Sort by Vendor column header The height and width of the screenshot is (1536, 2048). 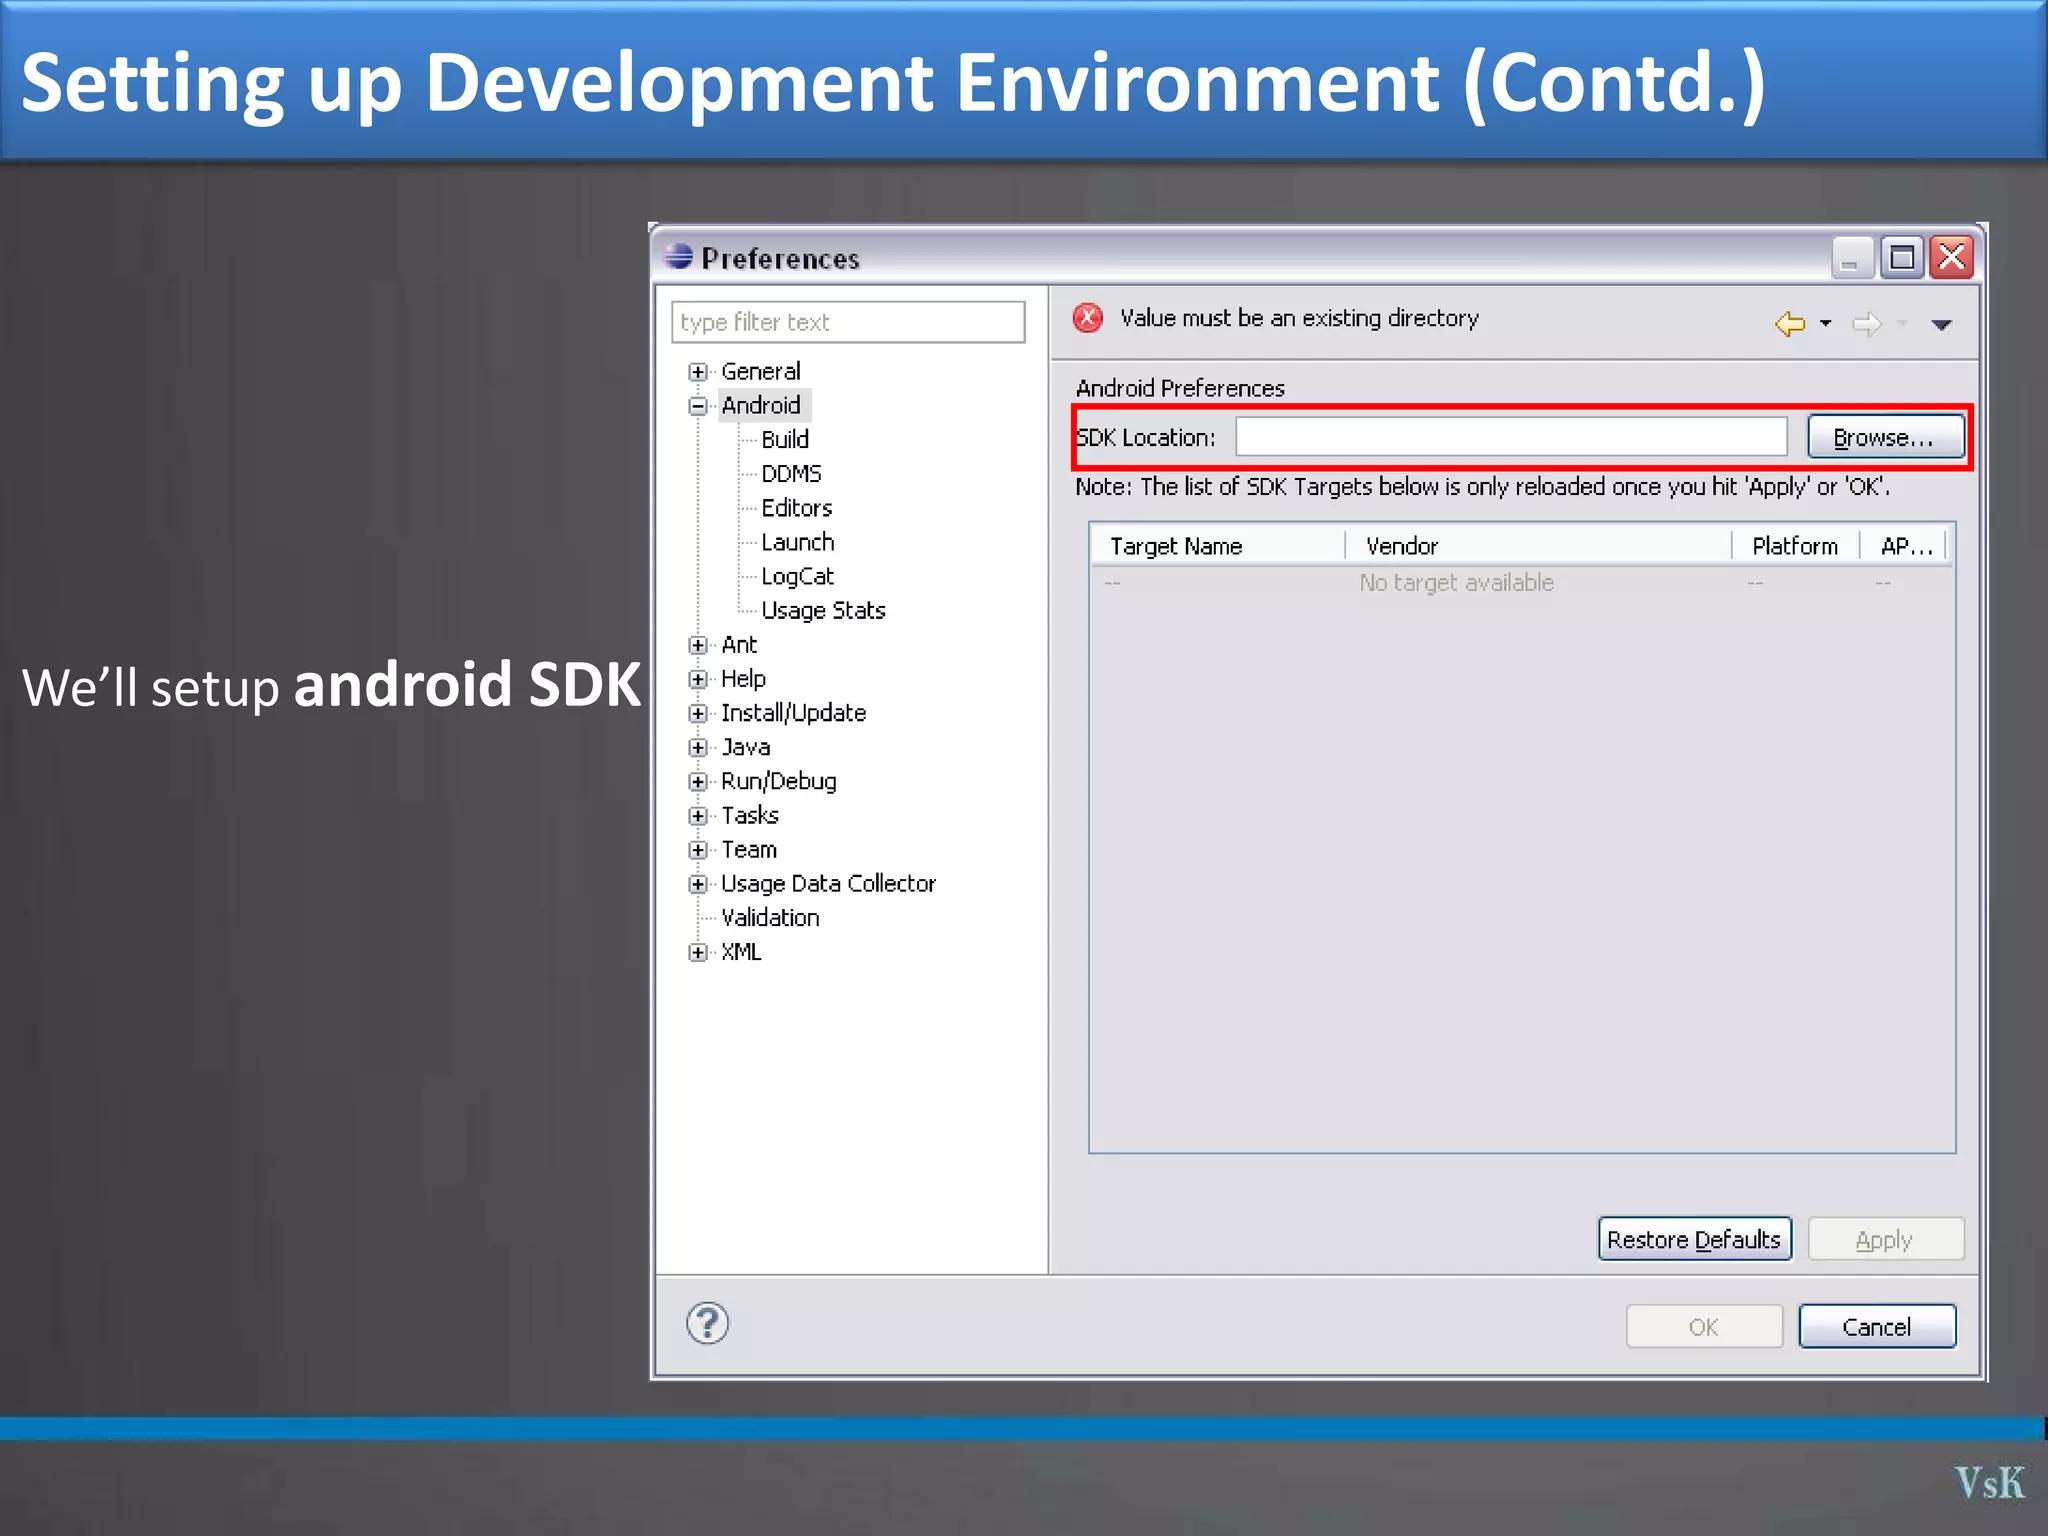[x=1539, y=546]
